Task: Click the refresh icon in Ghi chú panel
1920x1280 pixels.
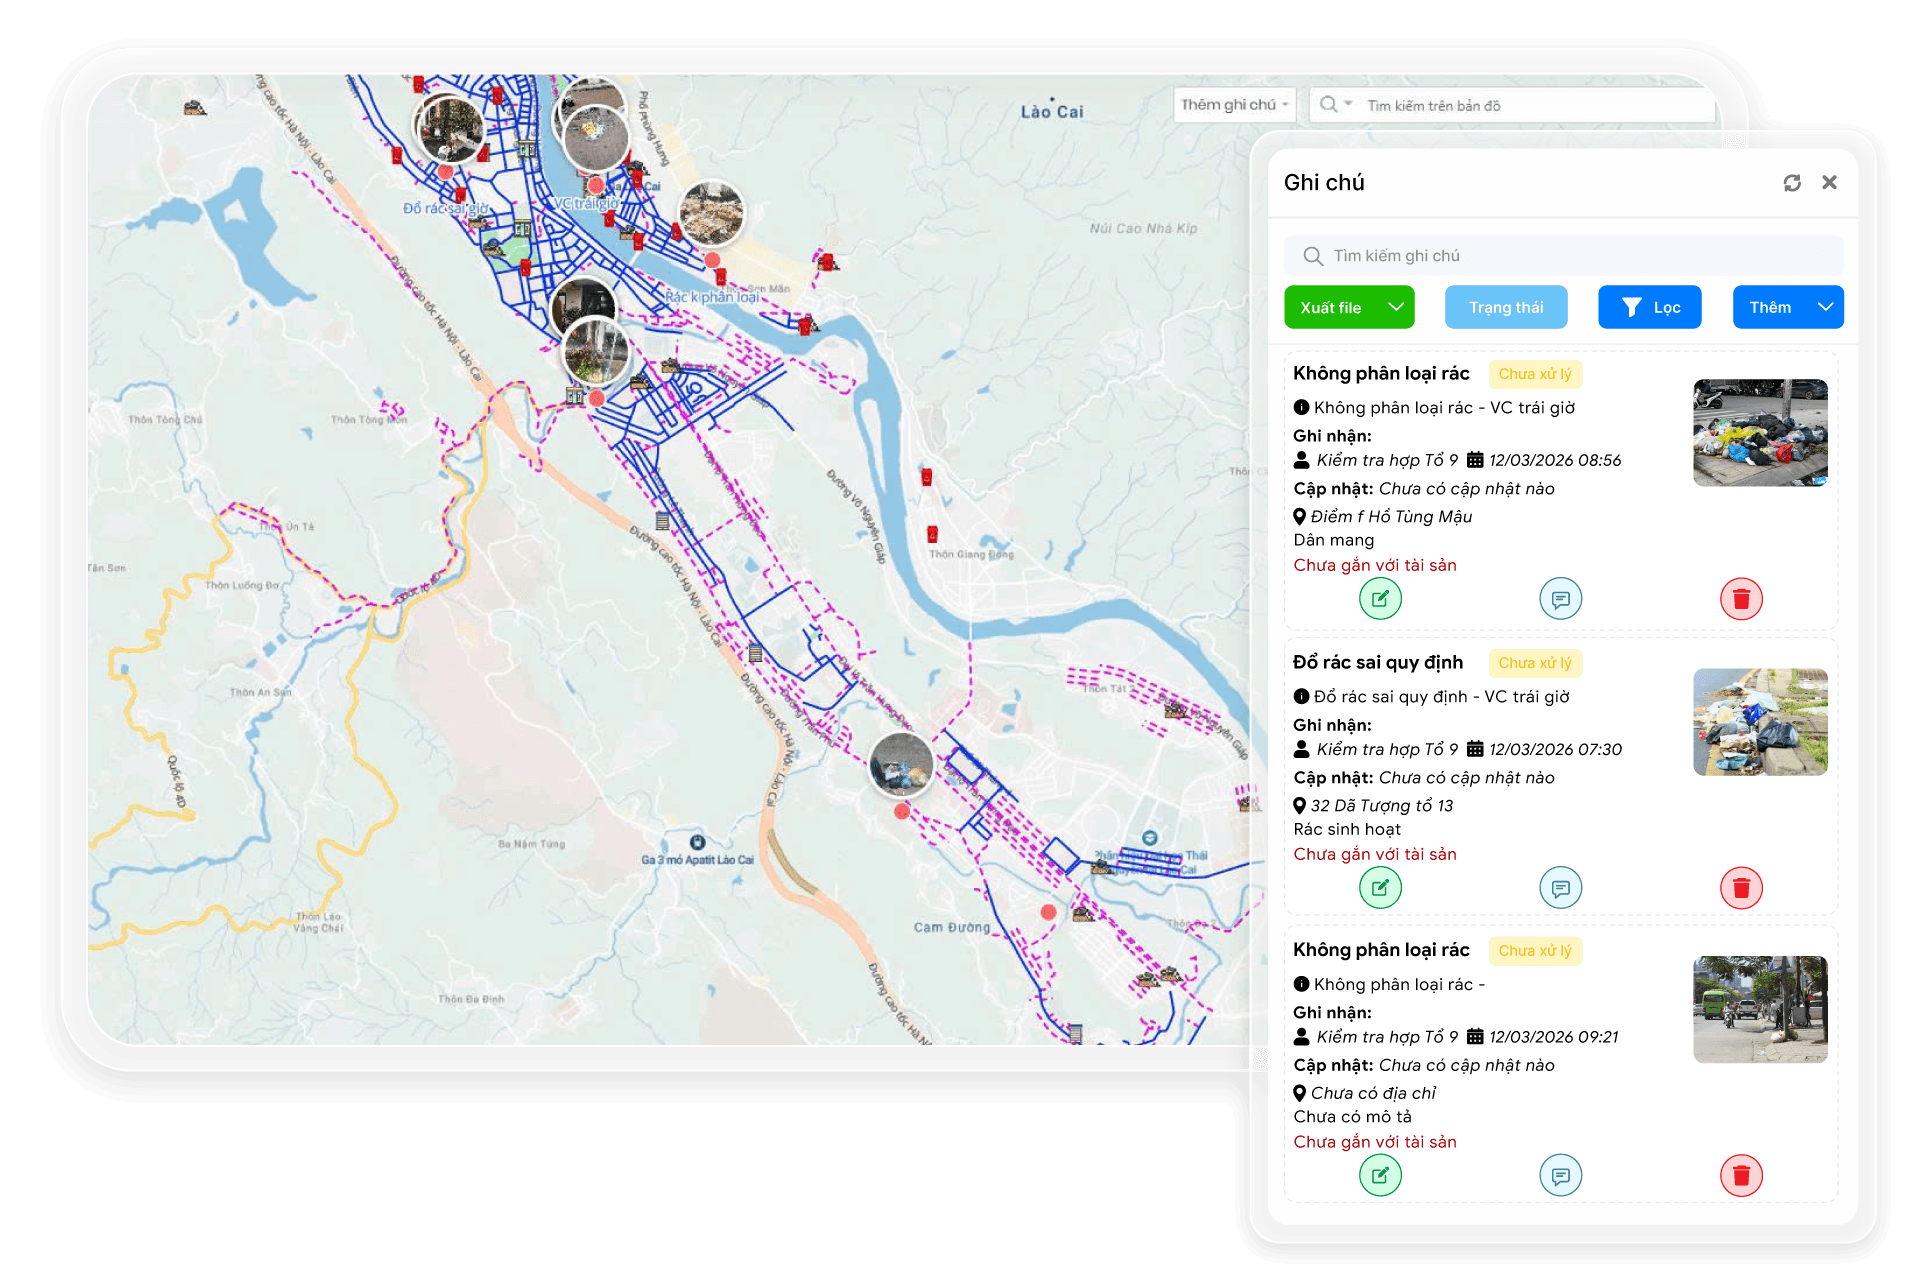Action: pyautogui.click(x=1791, y=183)
